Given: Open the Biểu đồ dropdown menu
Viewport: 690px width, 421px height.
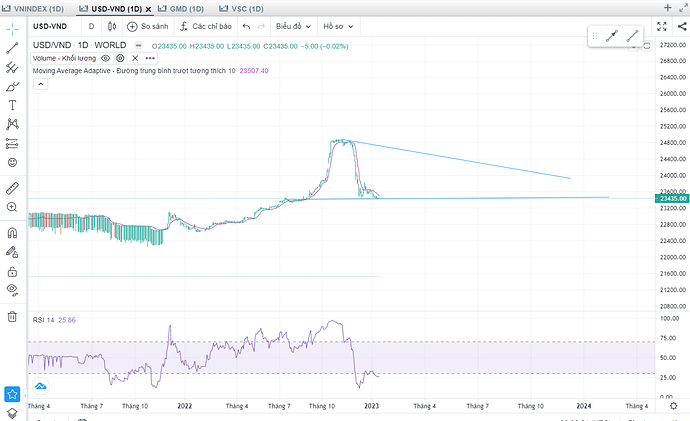Looking at the screenshot, I should [x=292, y=27].
